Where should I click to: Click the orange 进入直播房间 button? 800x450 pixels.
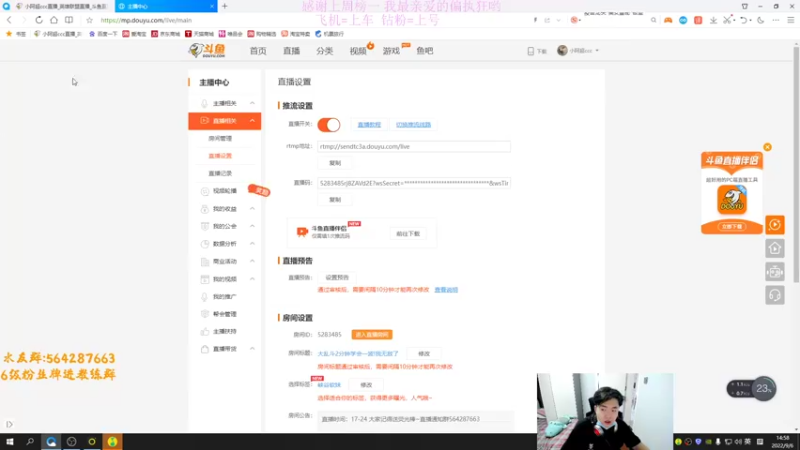[x=372, y=335]
